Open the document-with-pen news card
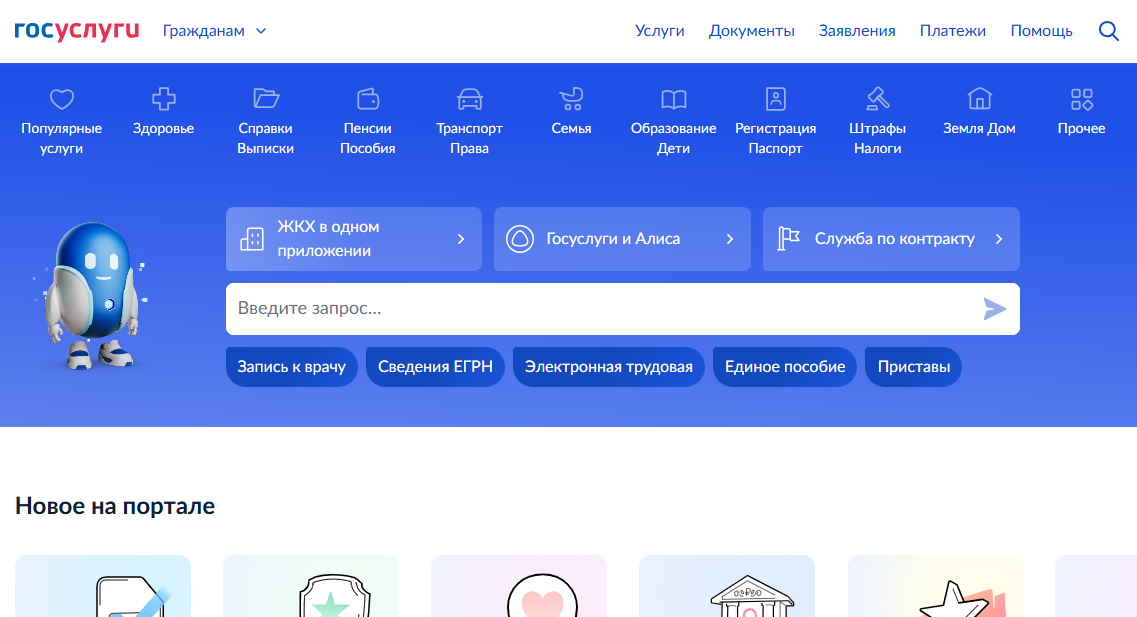The image size is (1137, 617). click(x=103, y=586)
